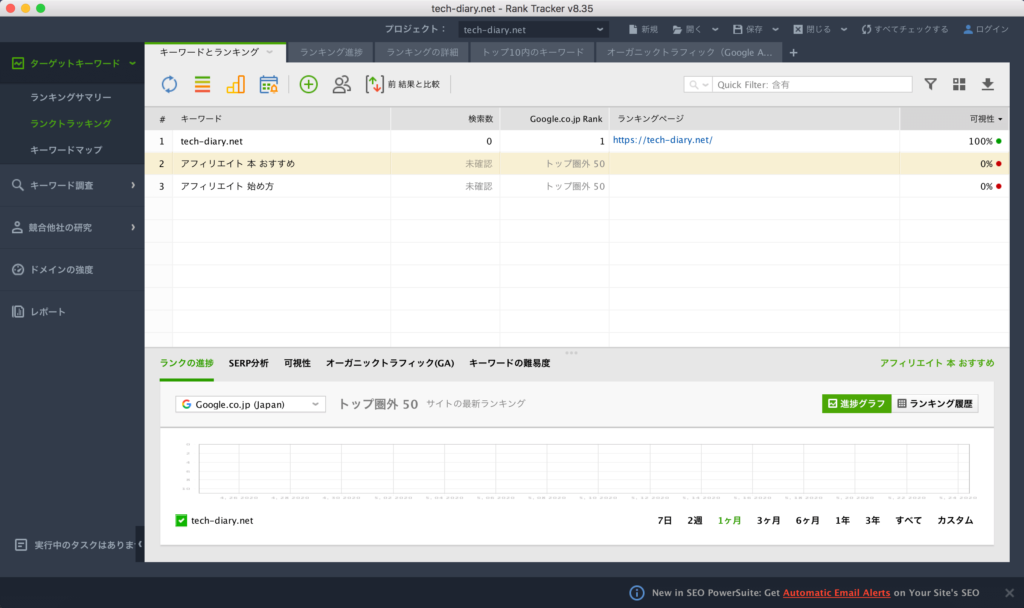Viewport: 1024px width, 608px height.
Task: Open the SERP分析 lower tab
Action: 248,363
